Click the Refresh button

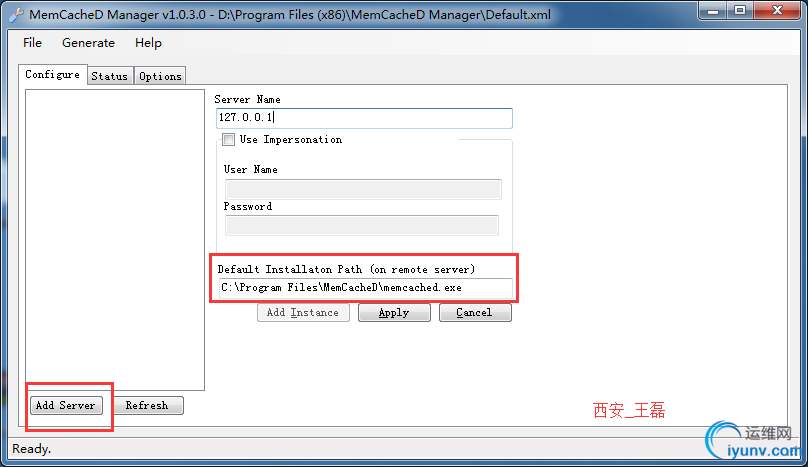[147, 405]
